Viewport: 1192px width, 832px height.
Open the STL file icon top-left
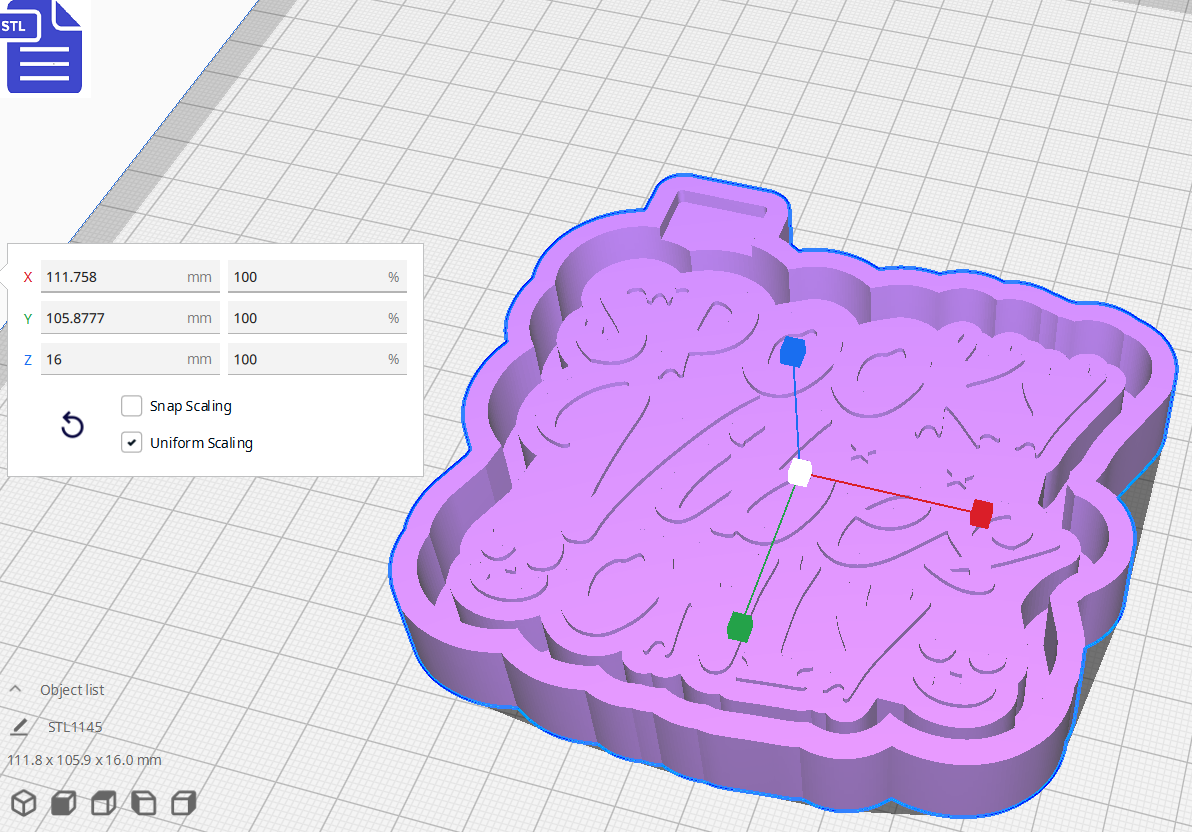click(44, 47)
